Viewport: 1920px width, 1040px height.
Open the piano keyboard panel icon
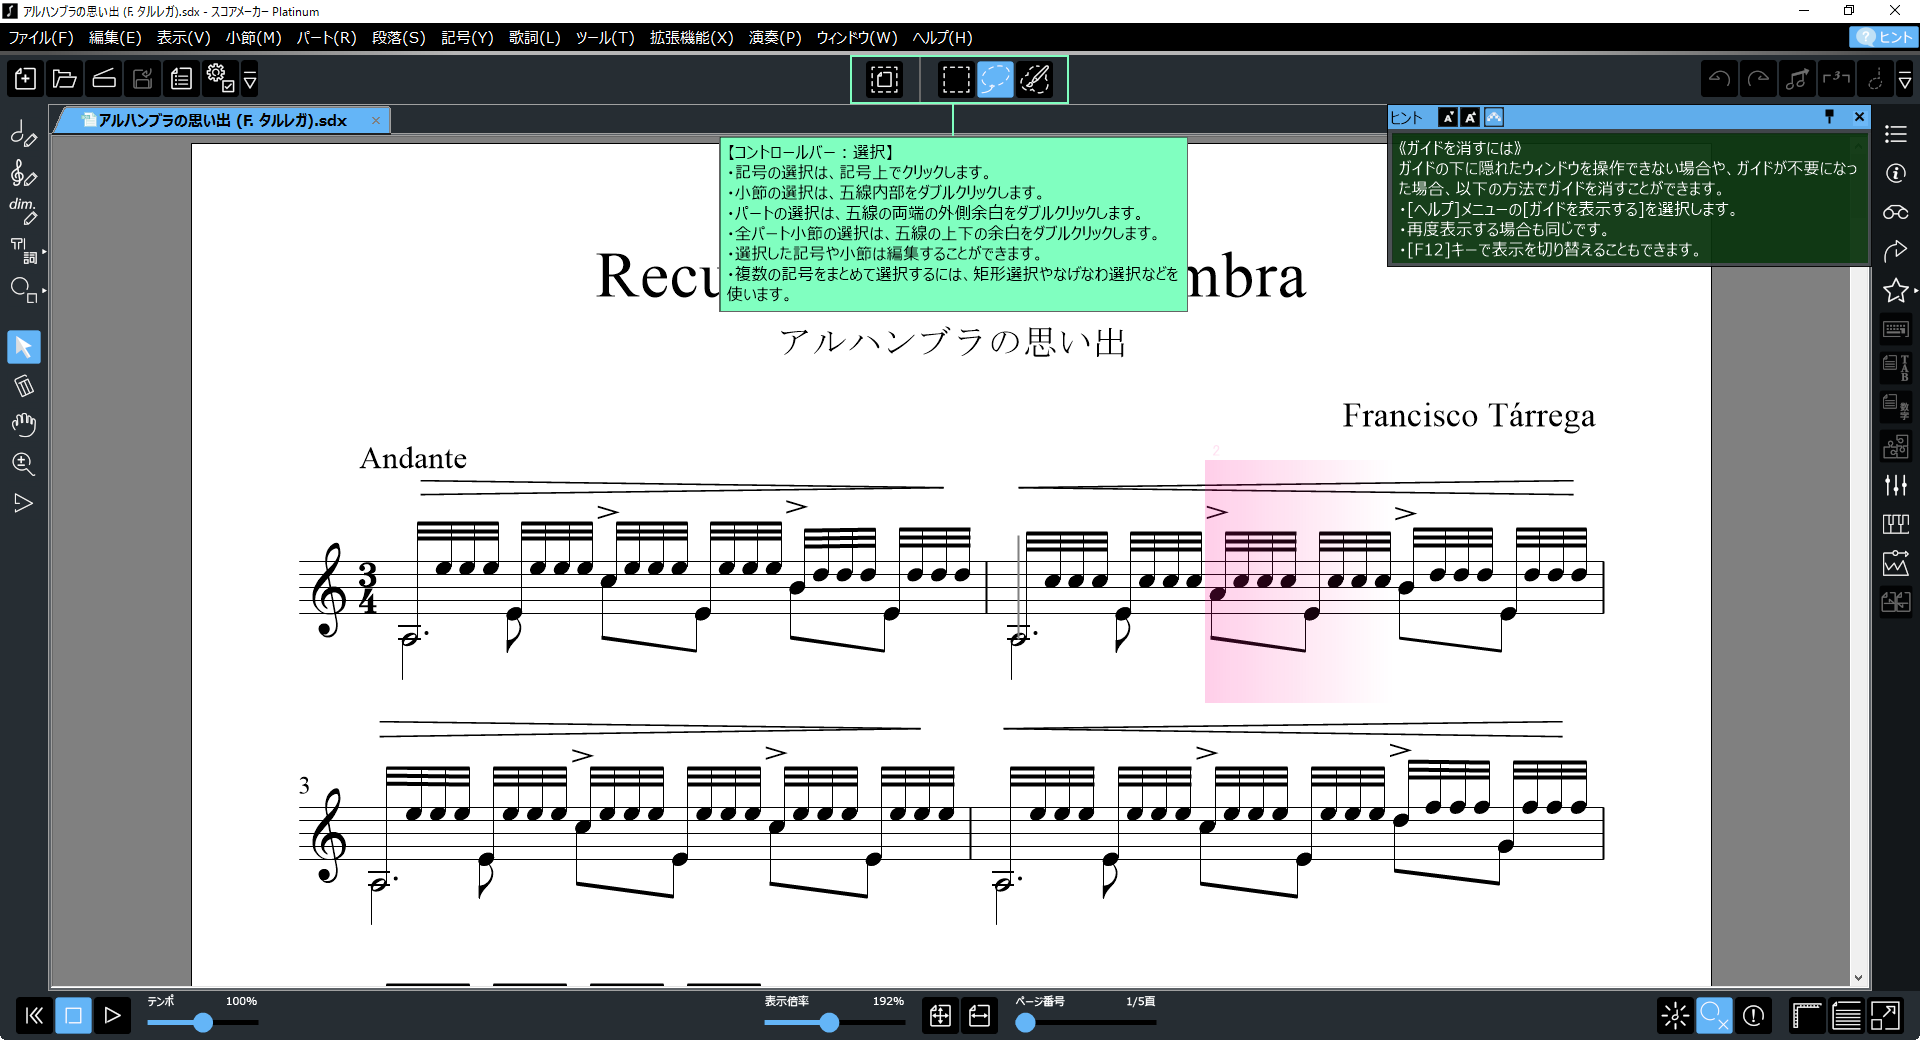1896,524
